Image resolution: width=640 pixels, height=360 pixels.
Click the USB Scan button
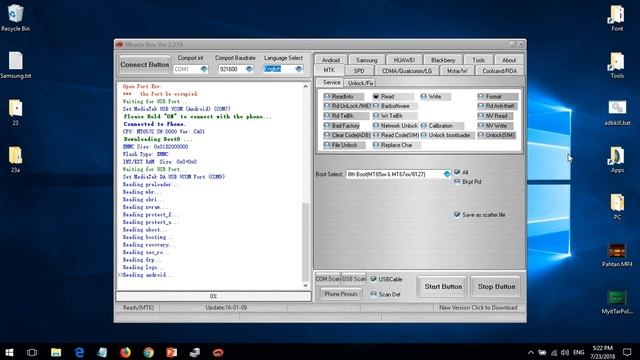pyautogui.click(x=354, y=279)
